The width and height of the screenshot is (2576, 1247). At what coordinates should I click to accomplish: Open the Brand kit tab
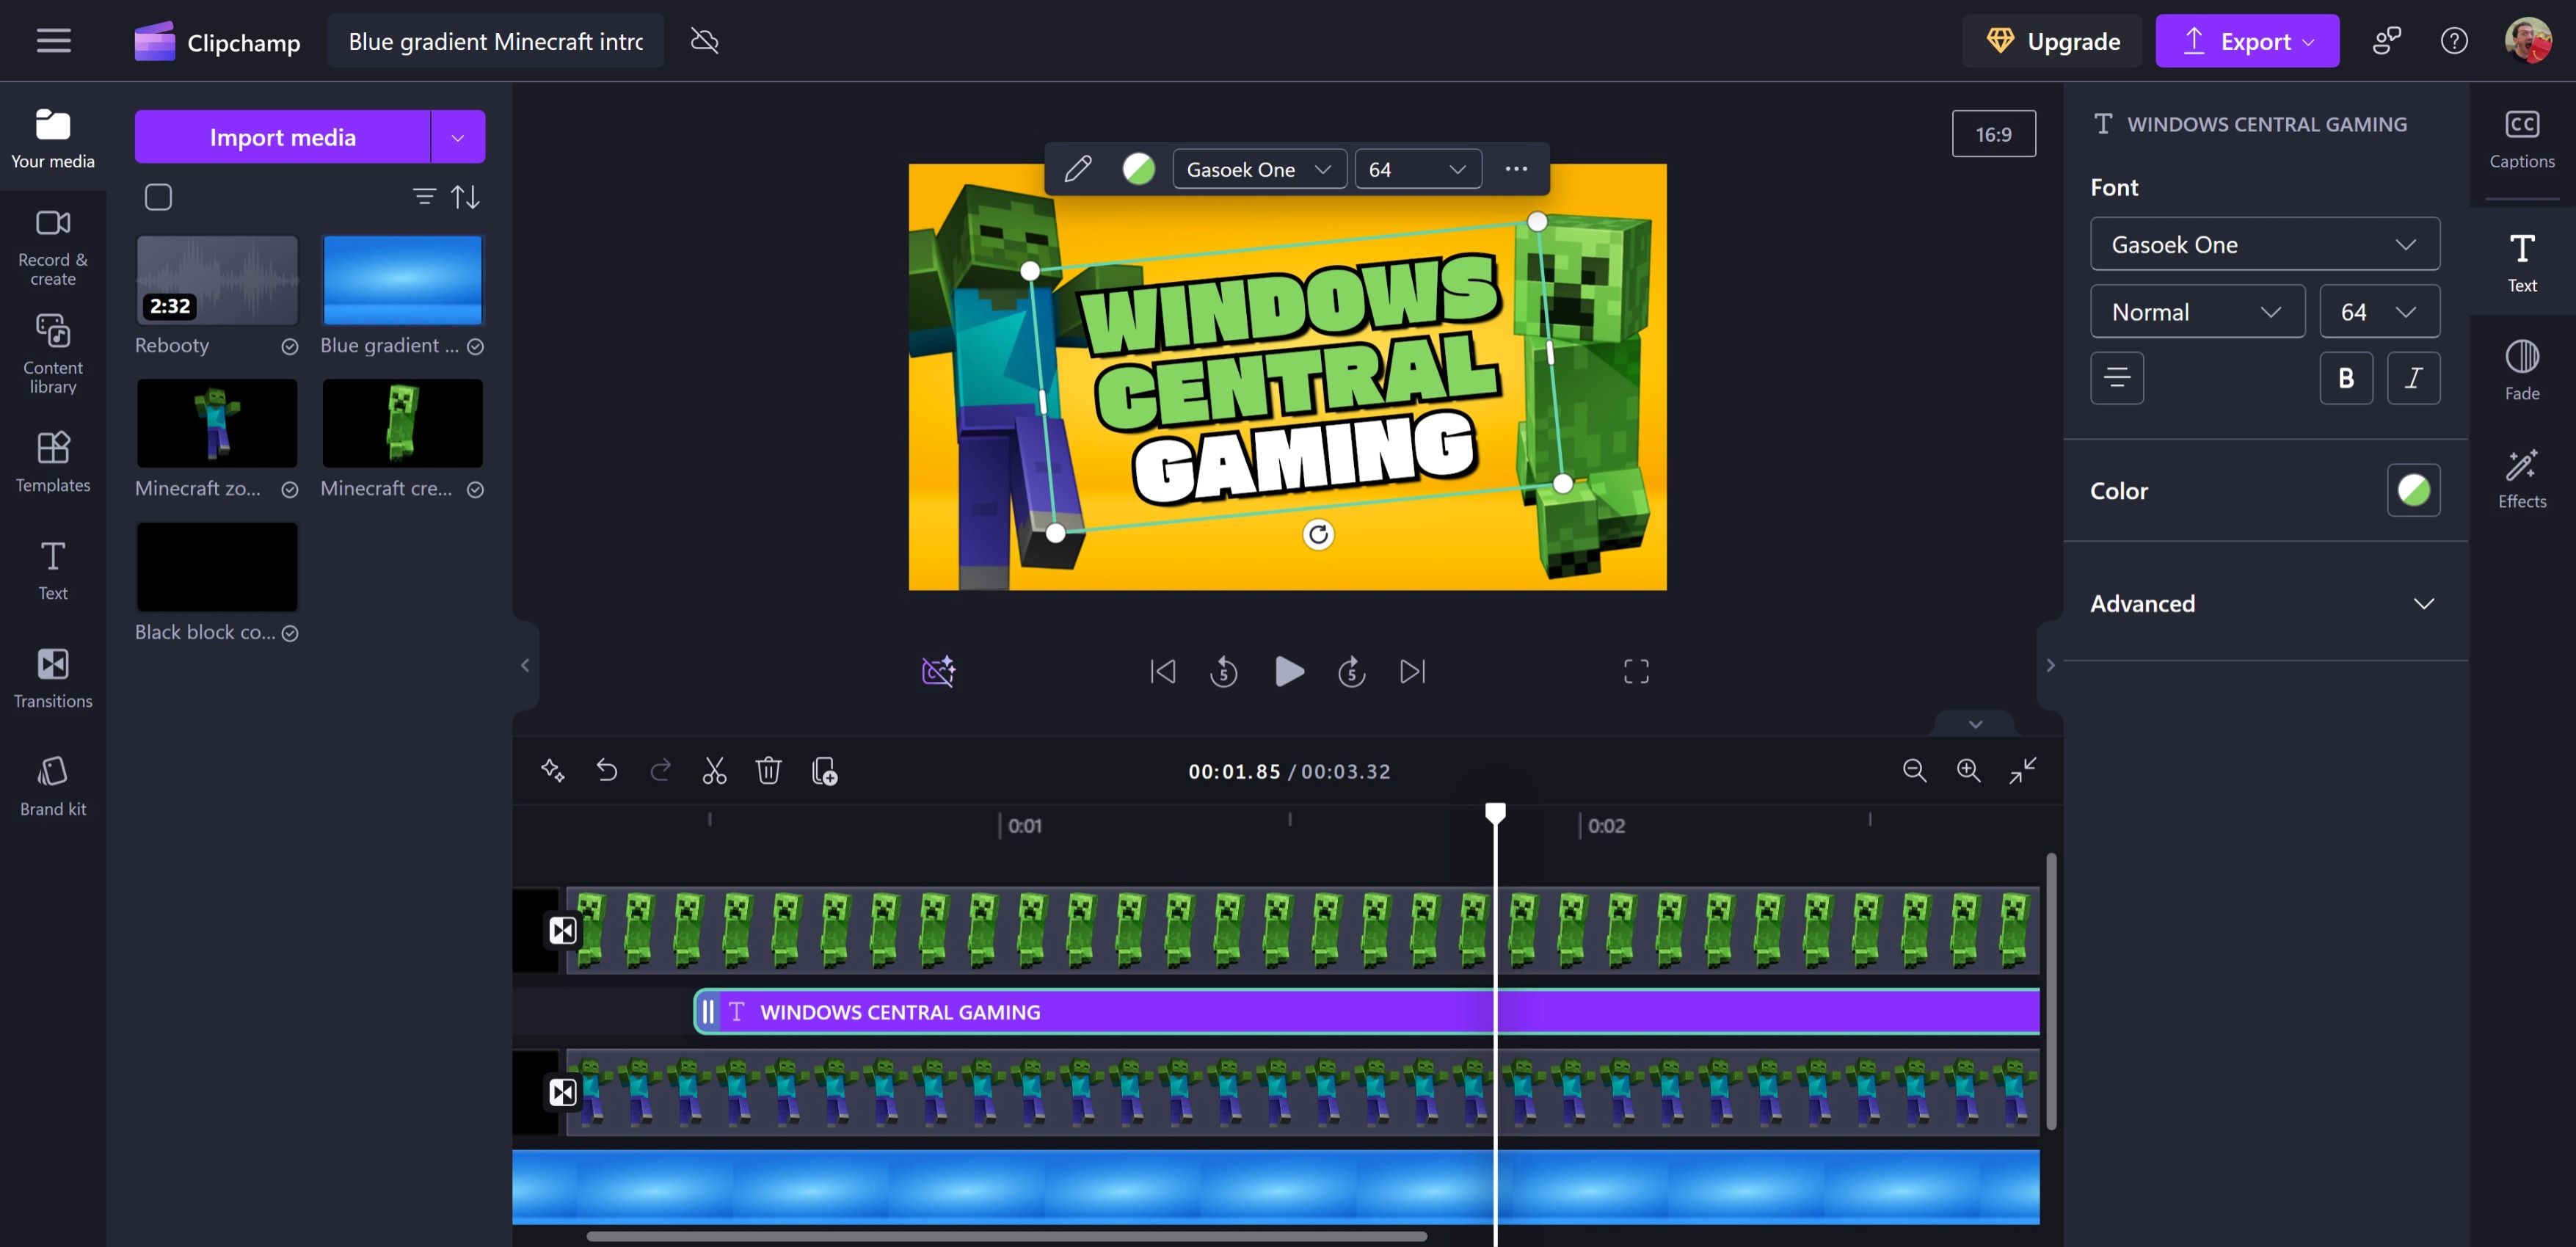click(x=53, y=786)
